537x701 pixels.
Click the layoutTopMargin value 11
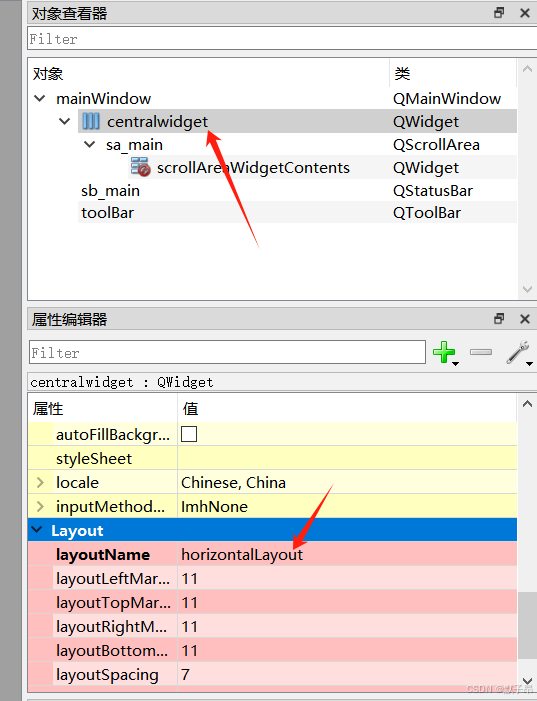(x=190, y=603)
